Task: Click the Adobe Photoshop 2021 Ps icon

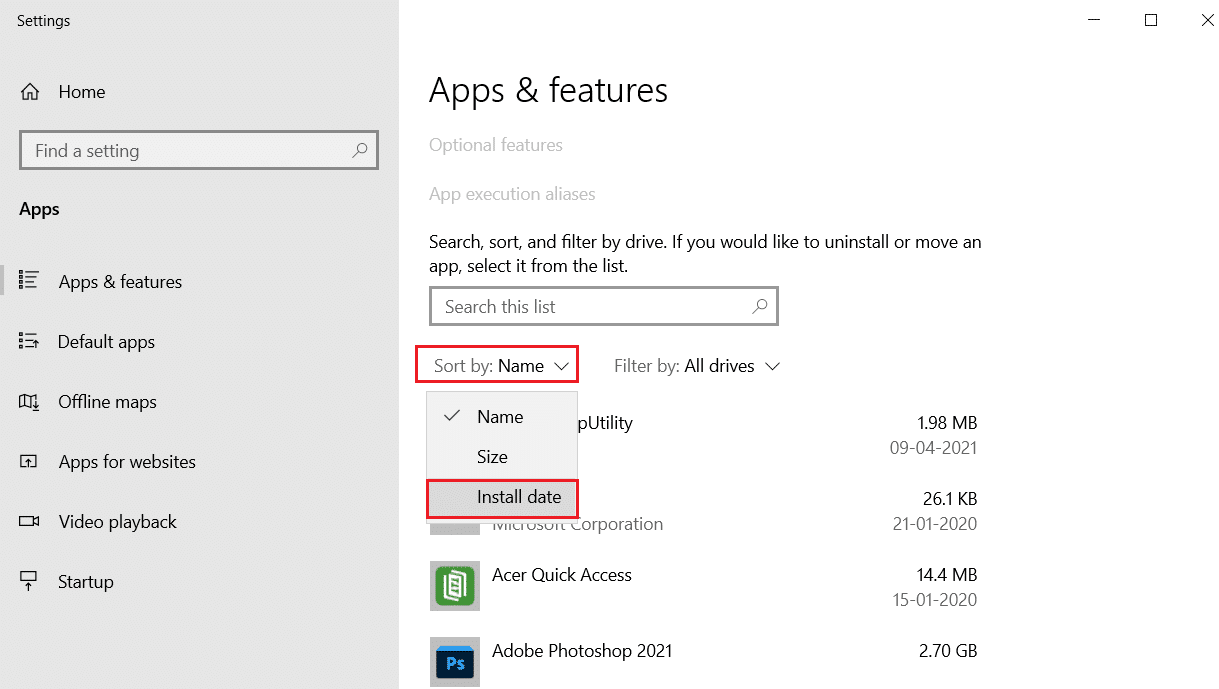Action: tap(455, 662)
